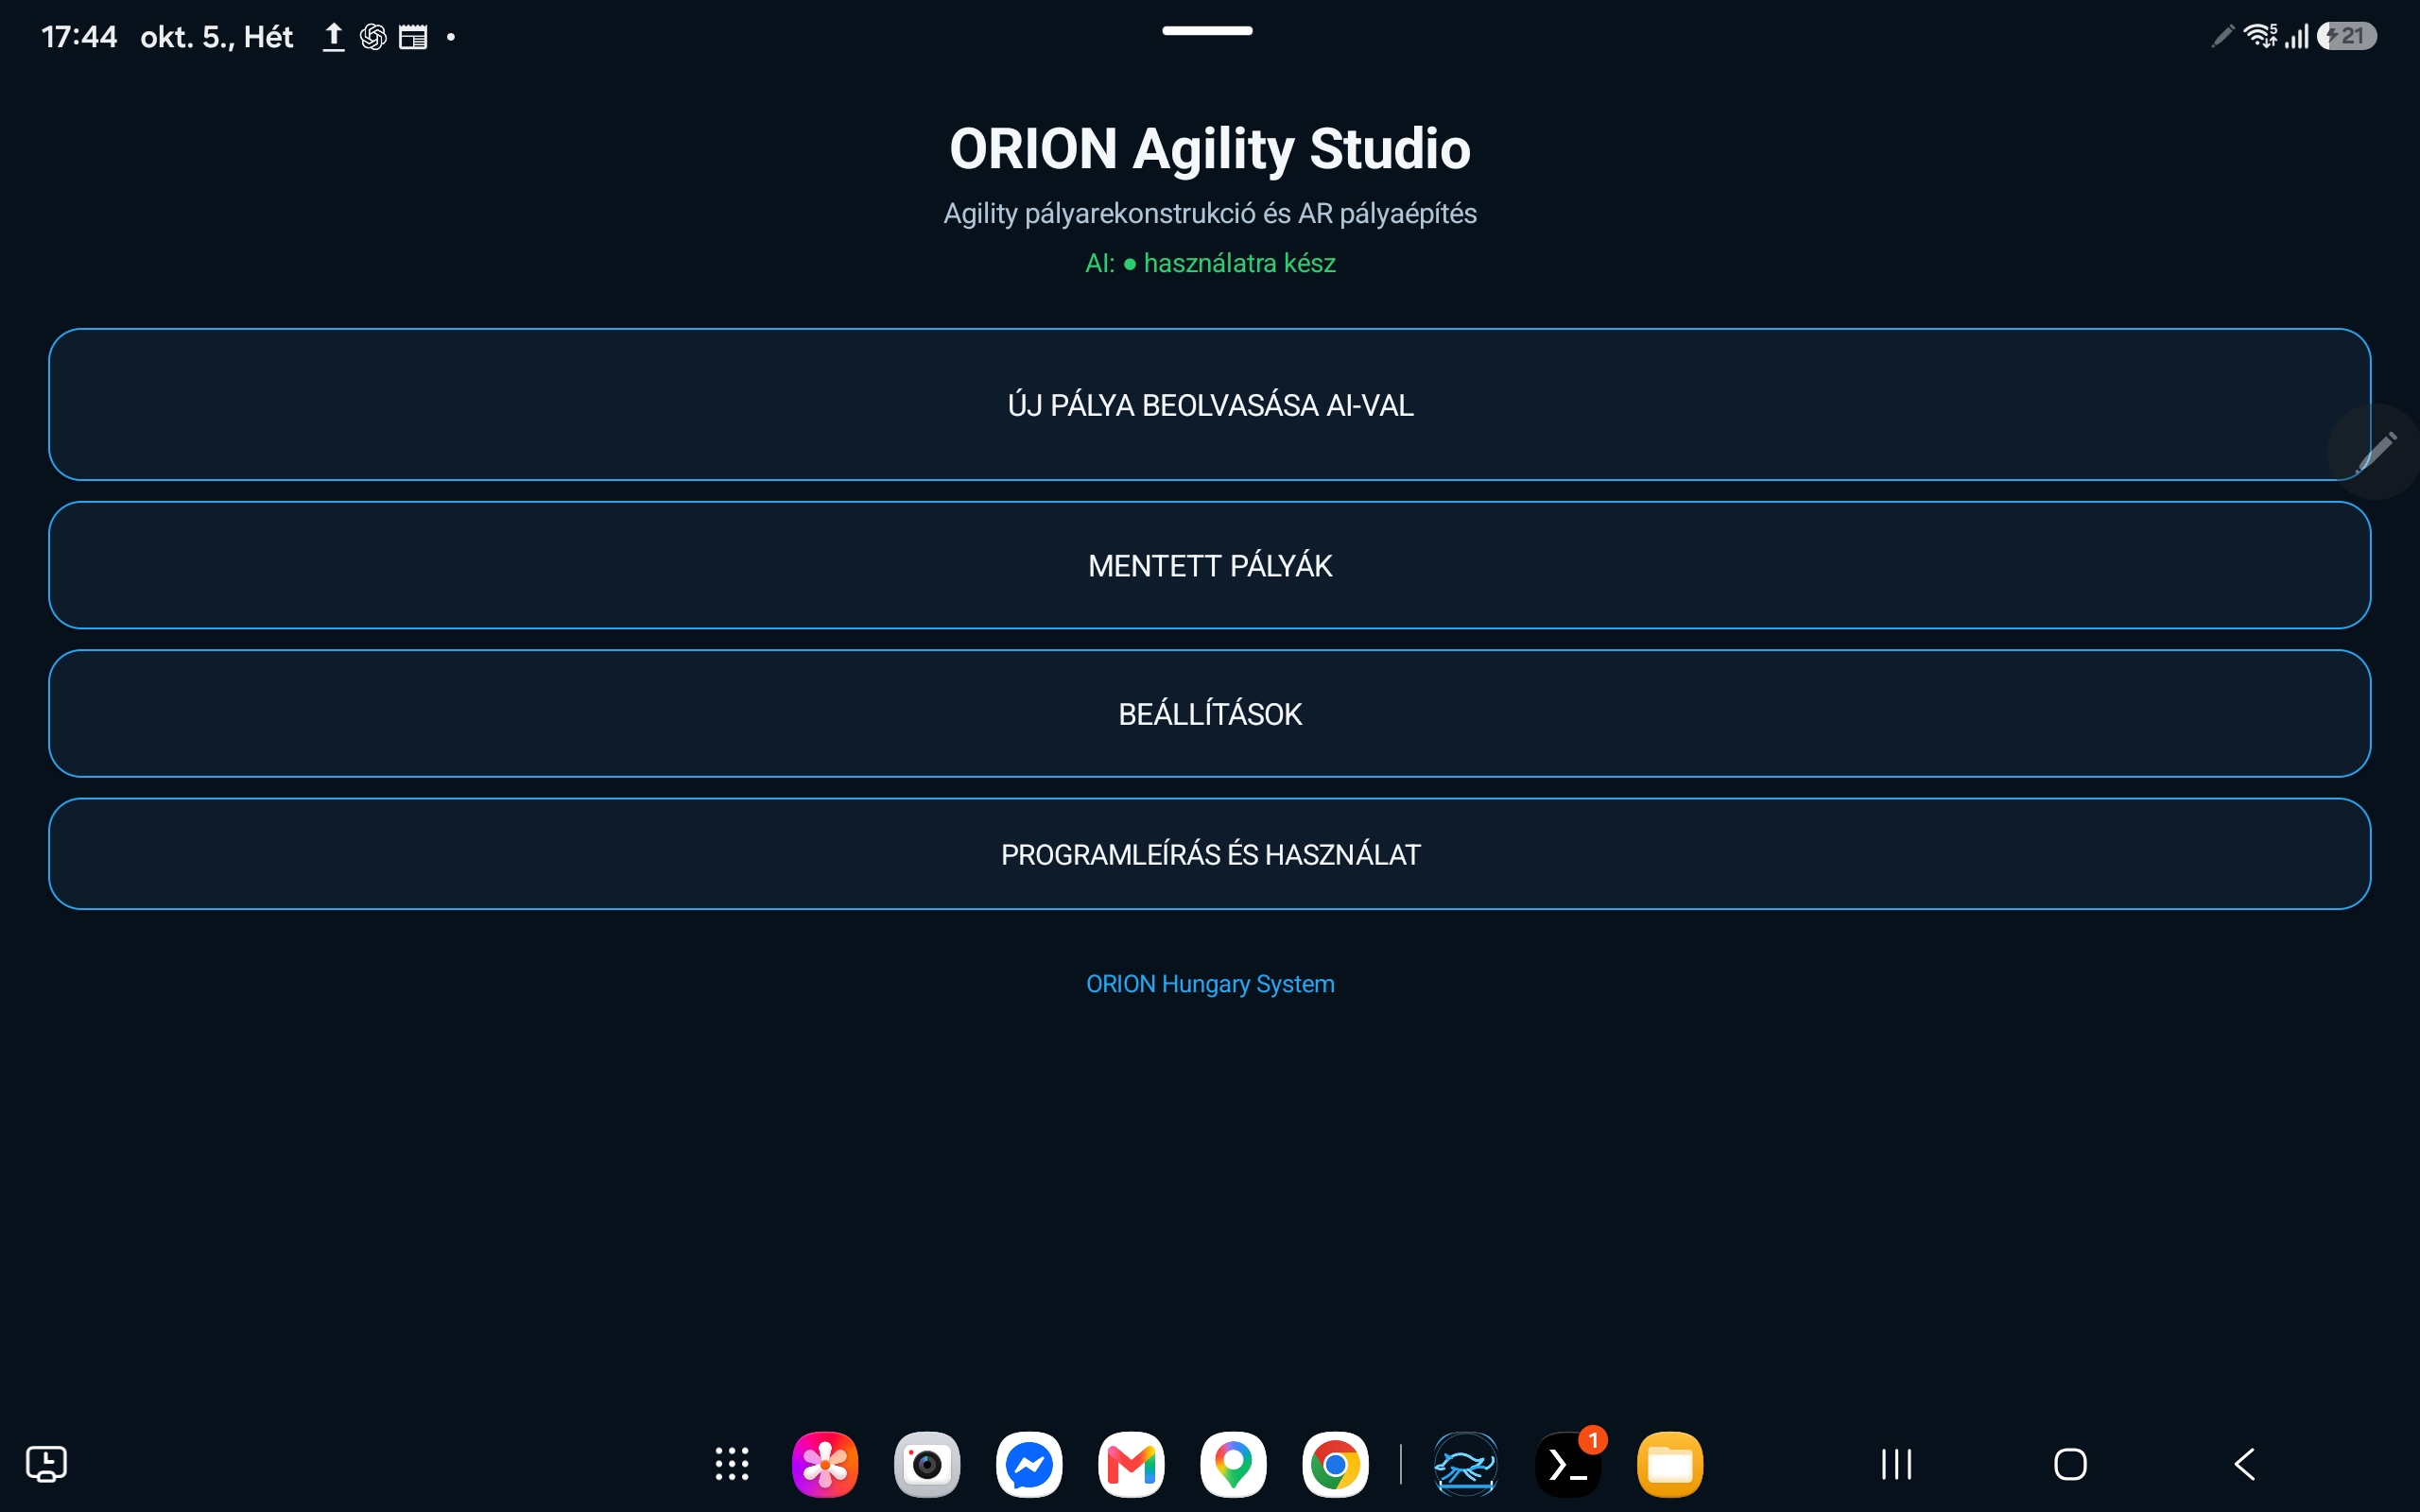The image size is (2420, 1512).
Task: Tap the clock showing 17:44
Action: click(79, 37)
